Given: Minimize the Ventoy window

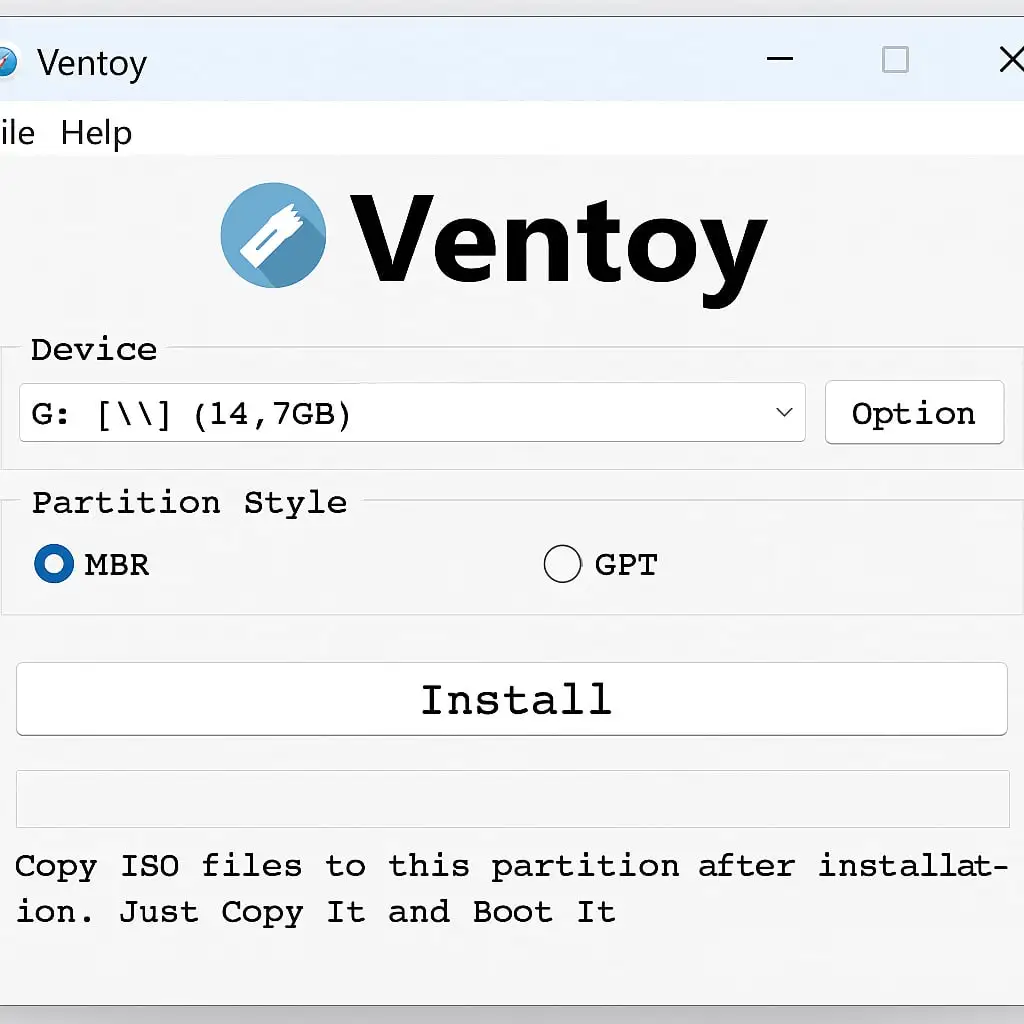Looking at the screenshot, I should pos(779,59).
